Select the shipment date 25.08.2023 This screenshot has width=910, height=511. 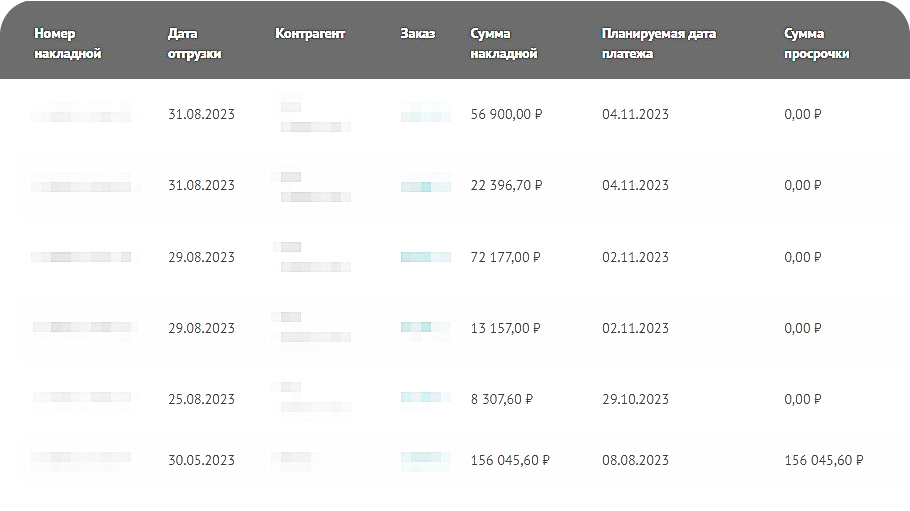[x=201, y=399]
